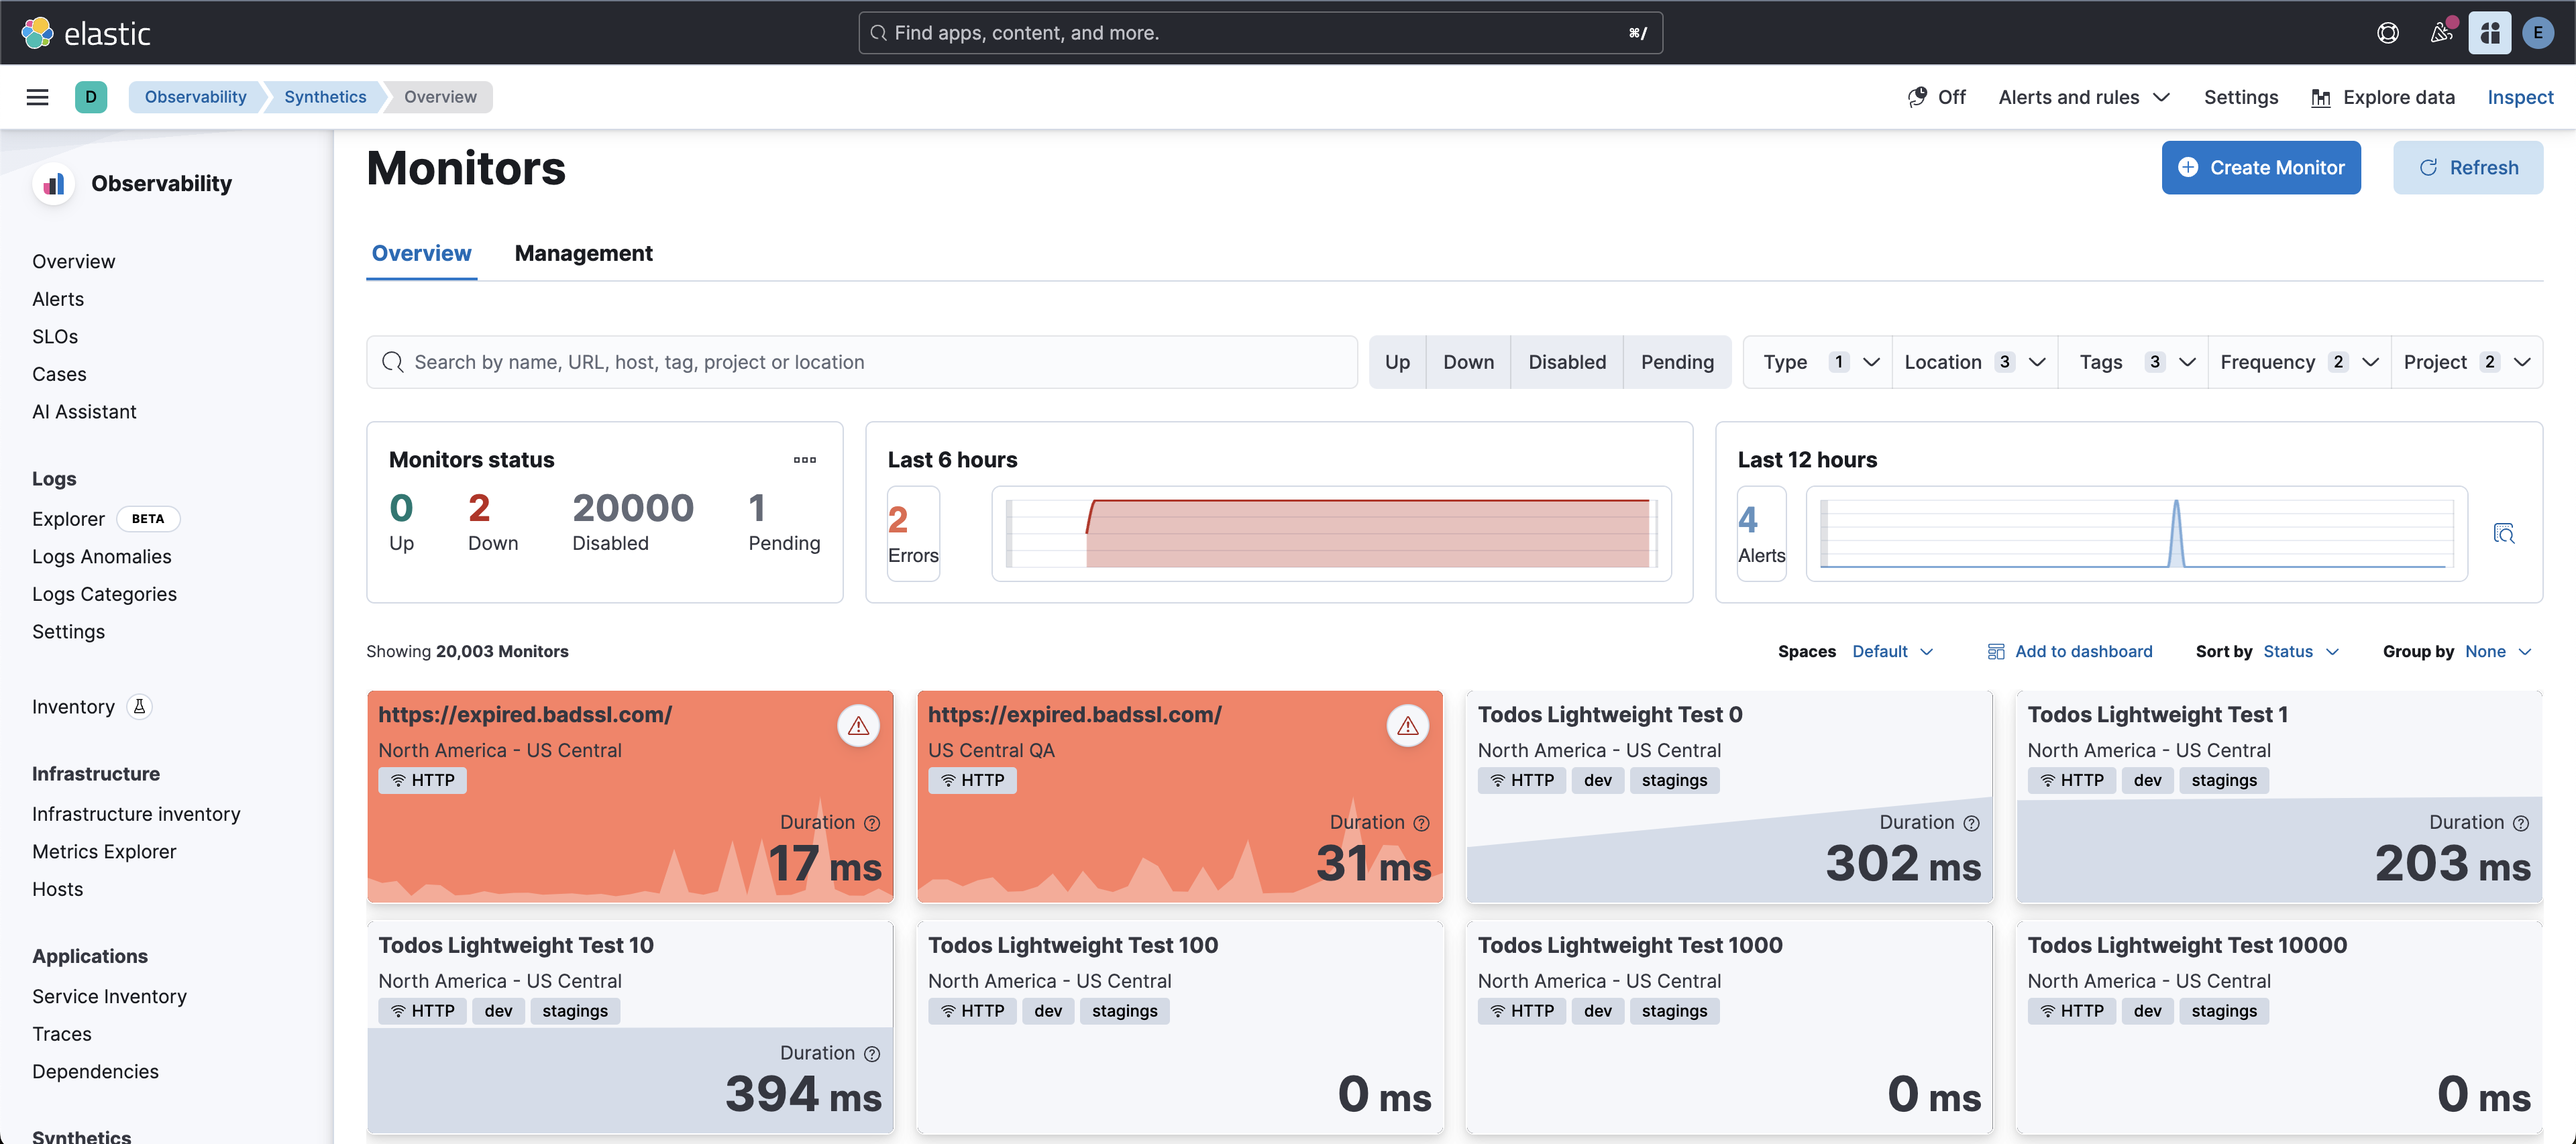
Task: Click the Last 6 hours errors chart
Action: pos(1331,533)
